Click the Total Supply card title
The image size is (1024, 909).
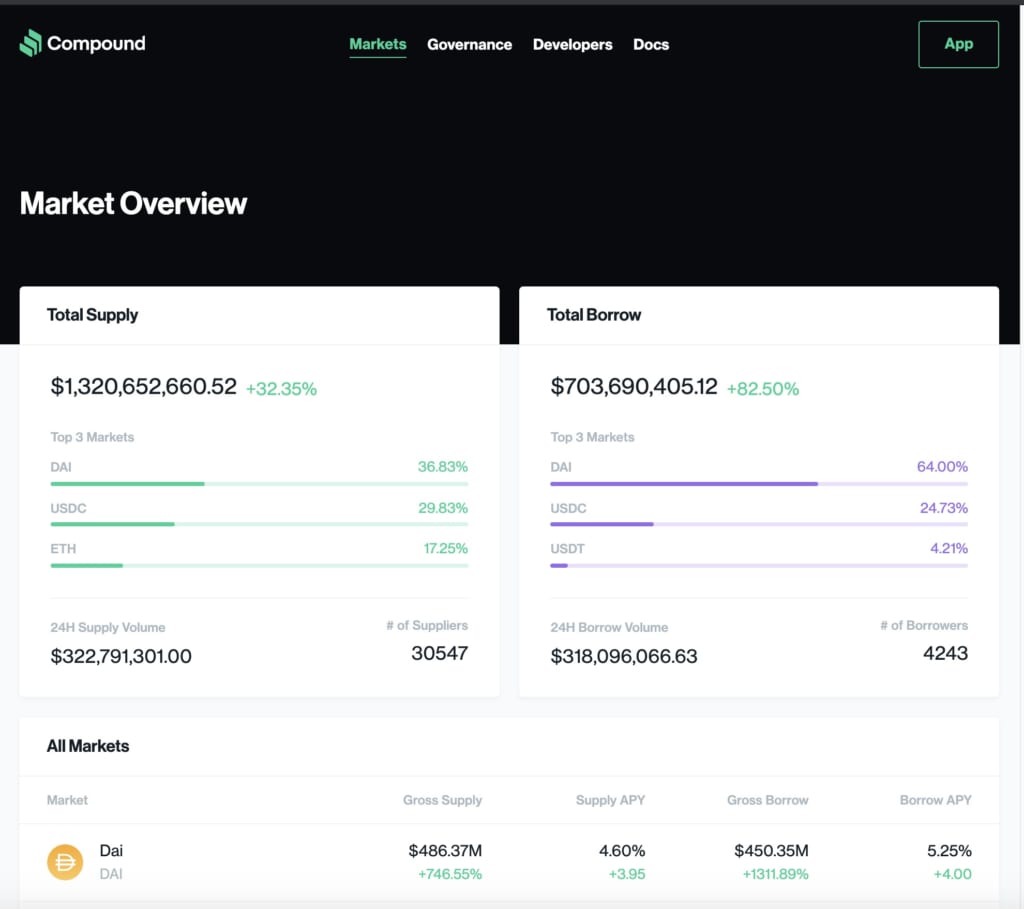(92, 315)
